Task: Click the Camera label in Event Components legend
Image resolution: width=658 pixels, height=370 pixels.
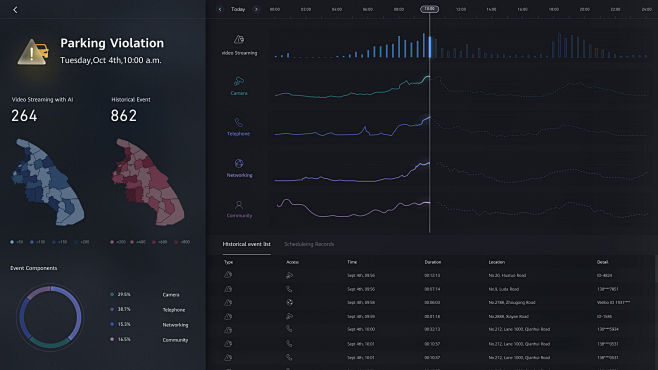Action: point(171,295)
